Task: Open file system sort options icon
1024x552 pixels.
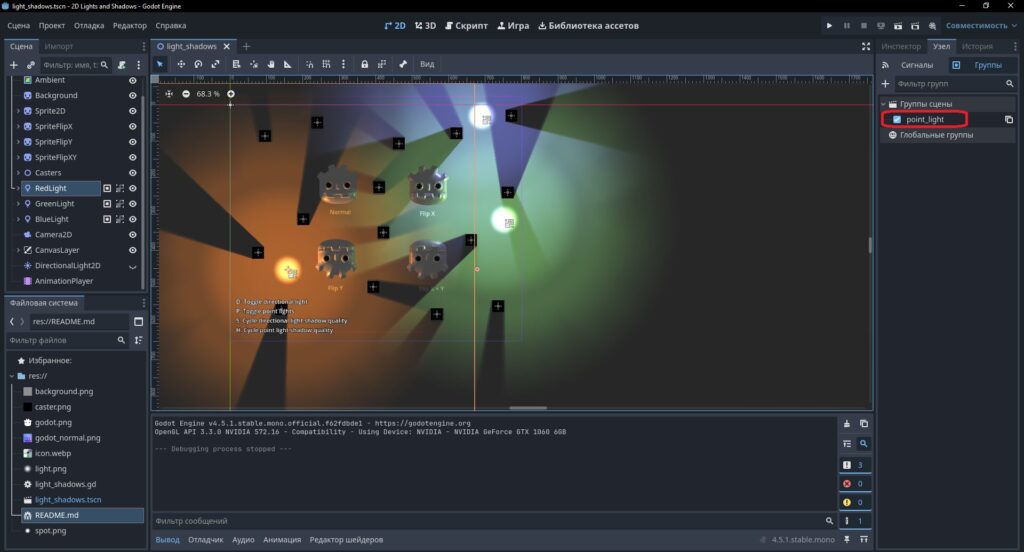Action: tap(138, 340)
